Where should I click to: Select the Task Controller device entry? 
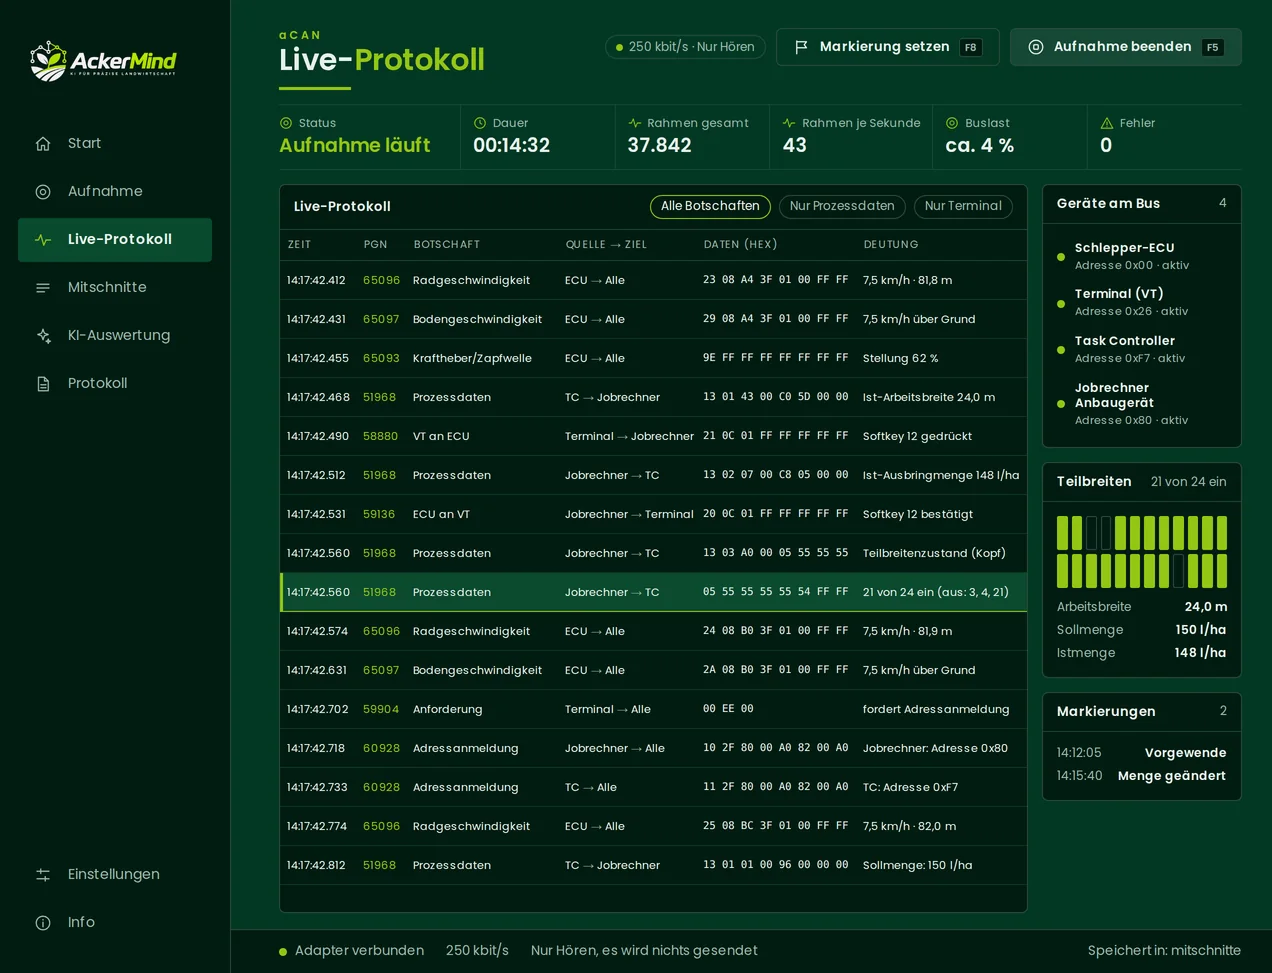point(1141,349)
